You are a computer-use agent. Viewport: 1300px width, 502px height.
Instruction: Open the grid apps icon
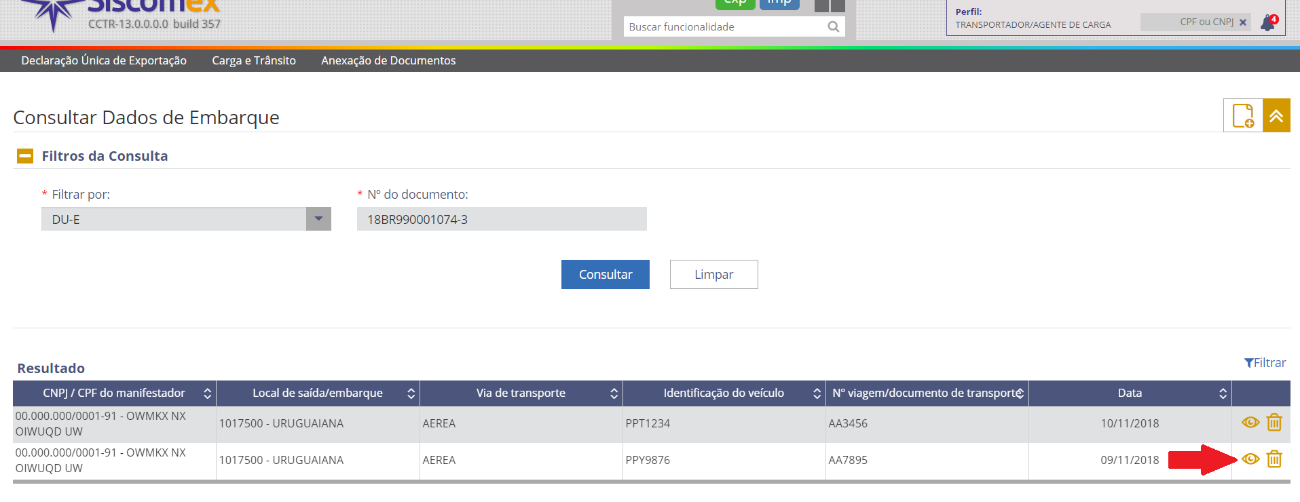(829, 4)
